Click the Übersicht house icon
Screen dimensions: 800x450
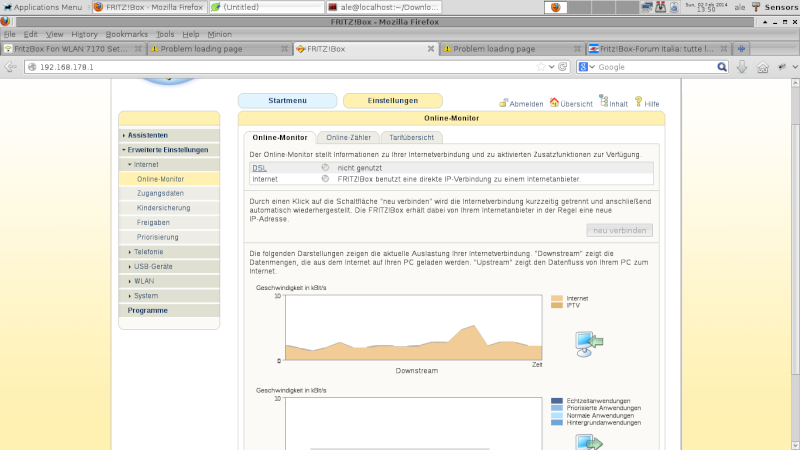[554, 102]
